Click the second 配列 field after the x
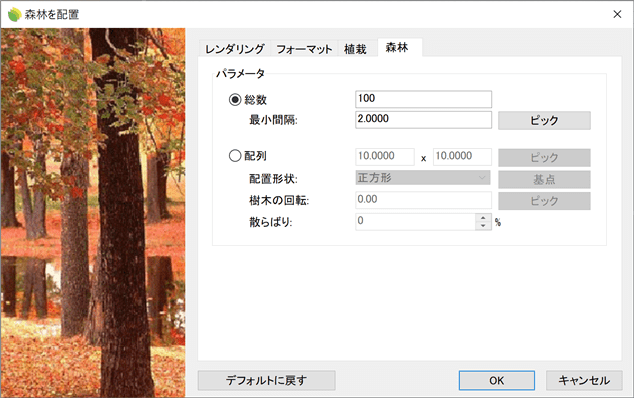The image size is (634, 398). pyautogui.click(x=462, y=157)
